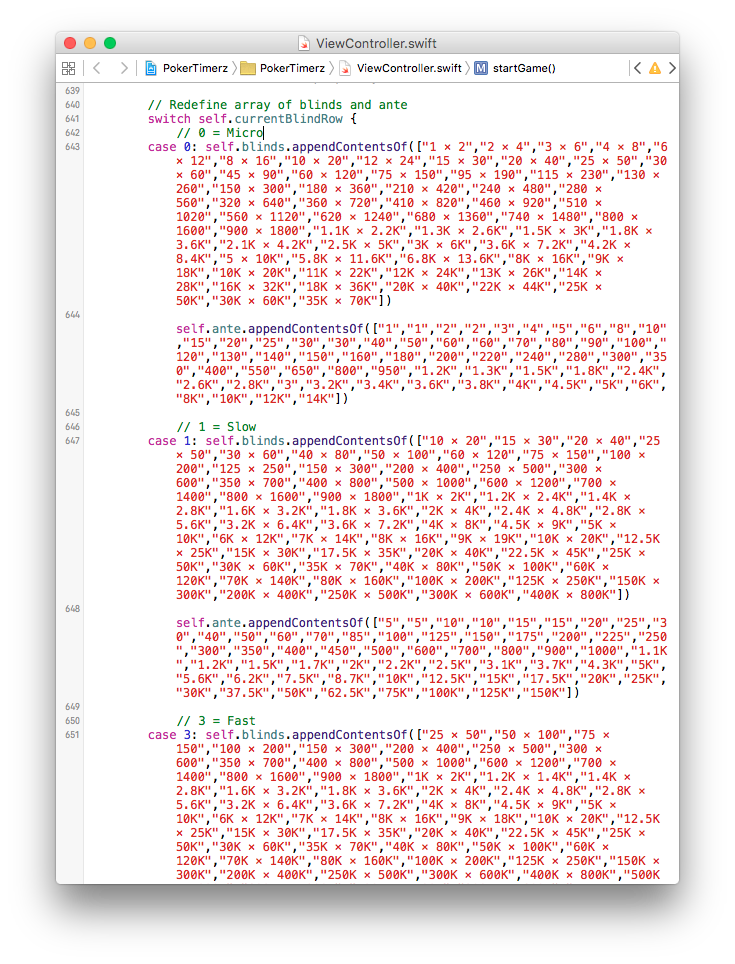Close the window with the red button
The height and width of the screenshot is (964, 735).
point(70,43)
